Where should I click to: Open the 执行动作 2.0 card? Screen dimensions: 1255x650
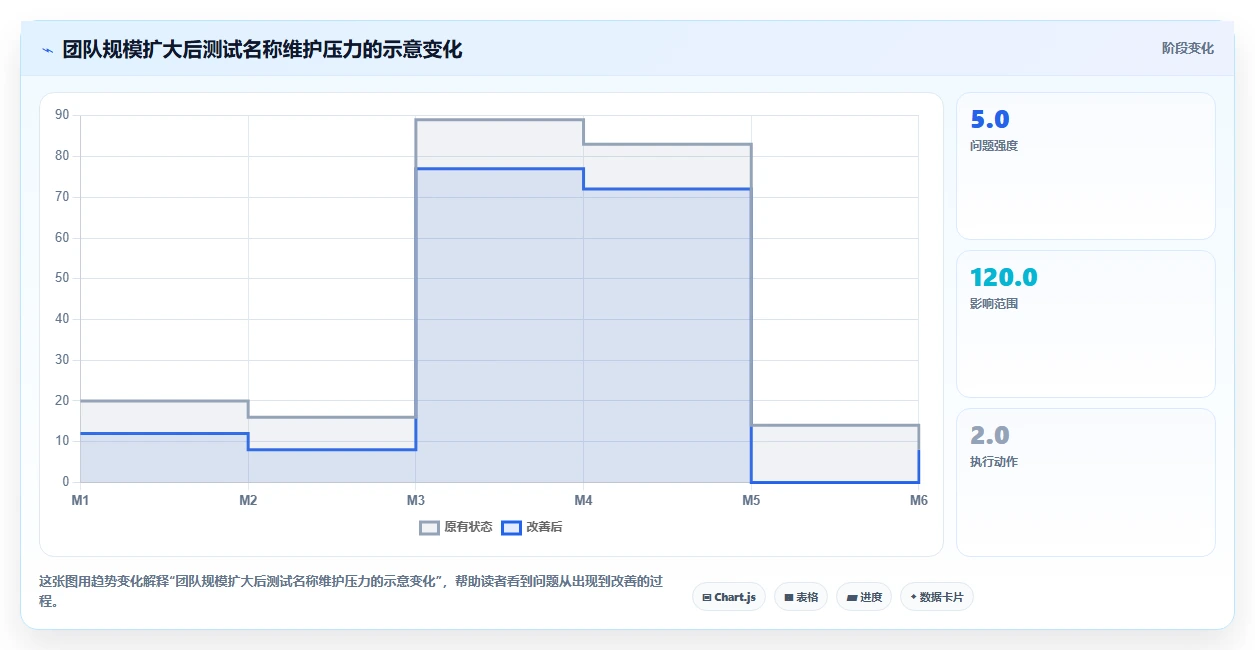pyautogui.click(x=1086, y=482)
